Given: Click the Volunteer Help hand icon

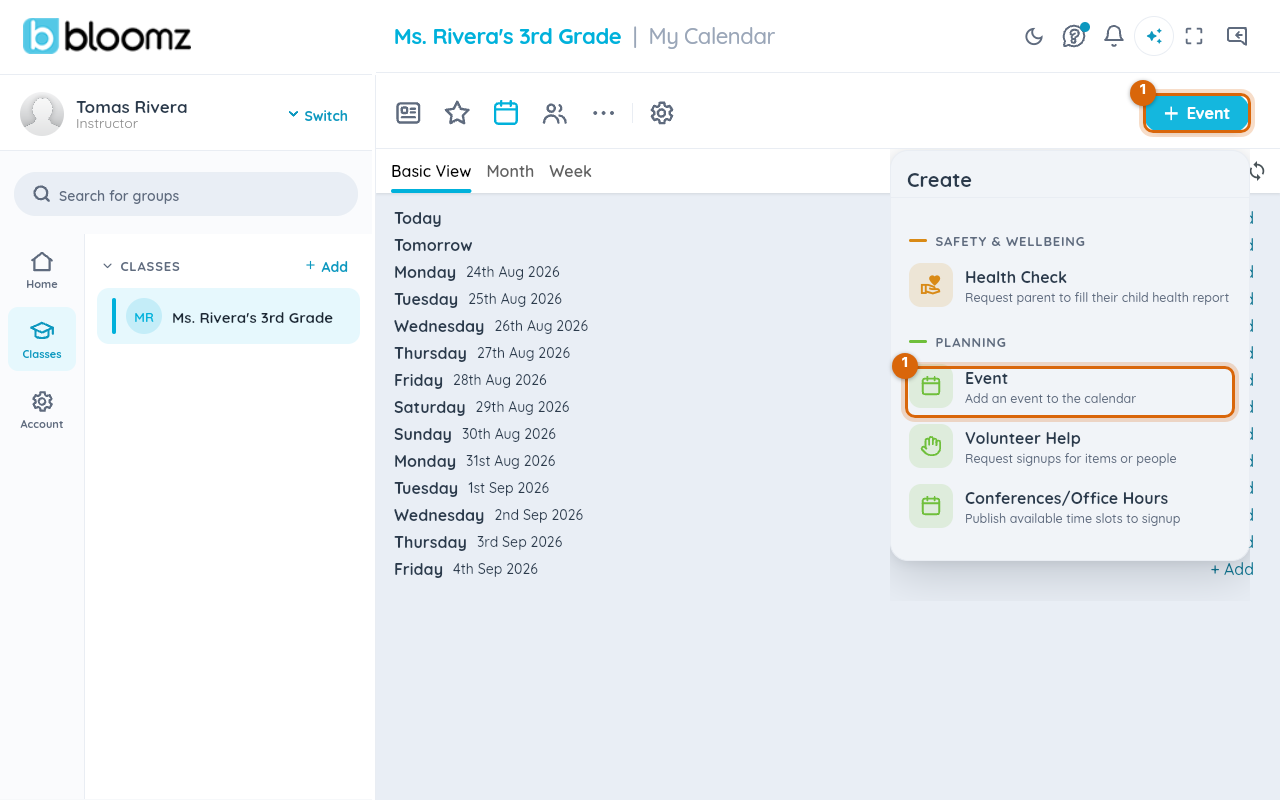Looking at the screenshot, I should [931, 446].
